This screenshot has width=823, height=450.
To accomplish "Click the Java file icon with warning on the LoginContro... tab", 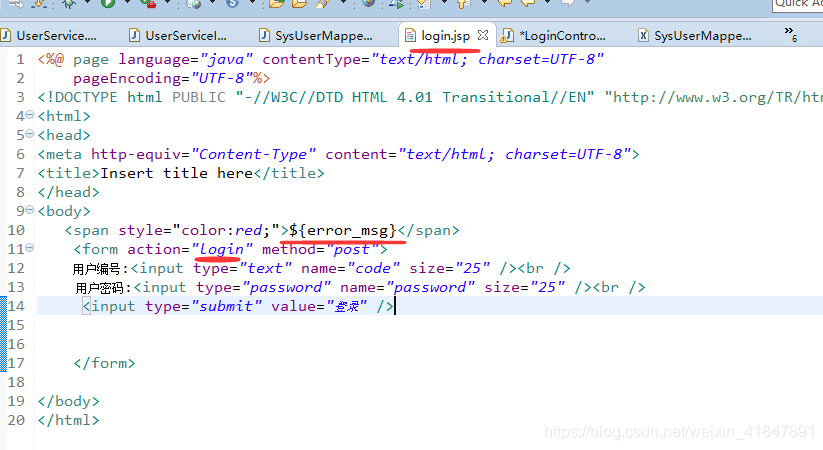I will click(x=507, y=35).
